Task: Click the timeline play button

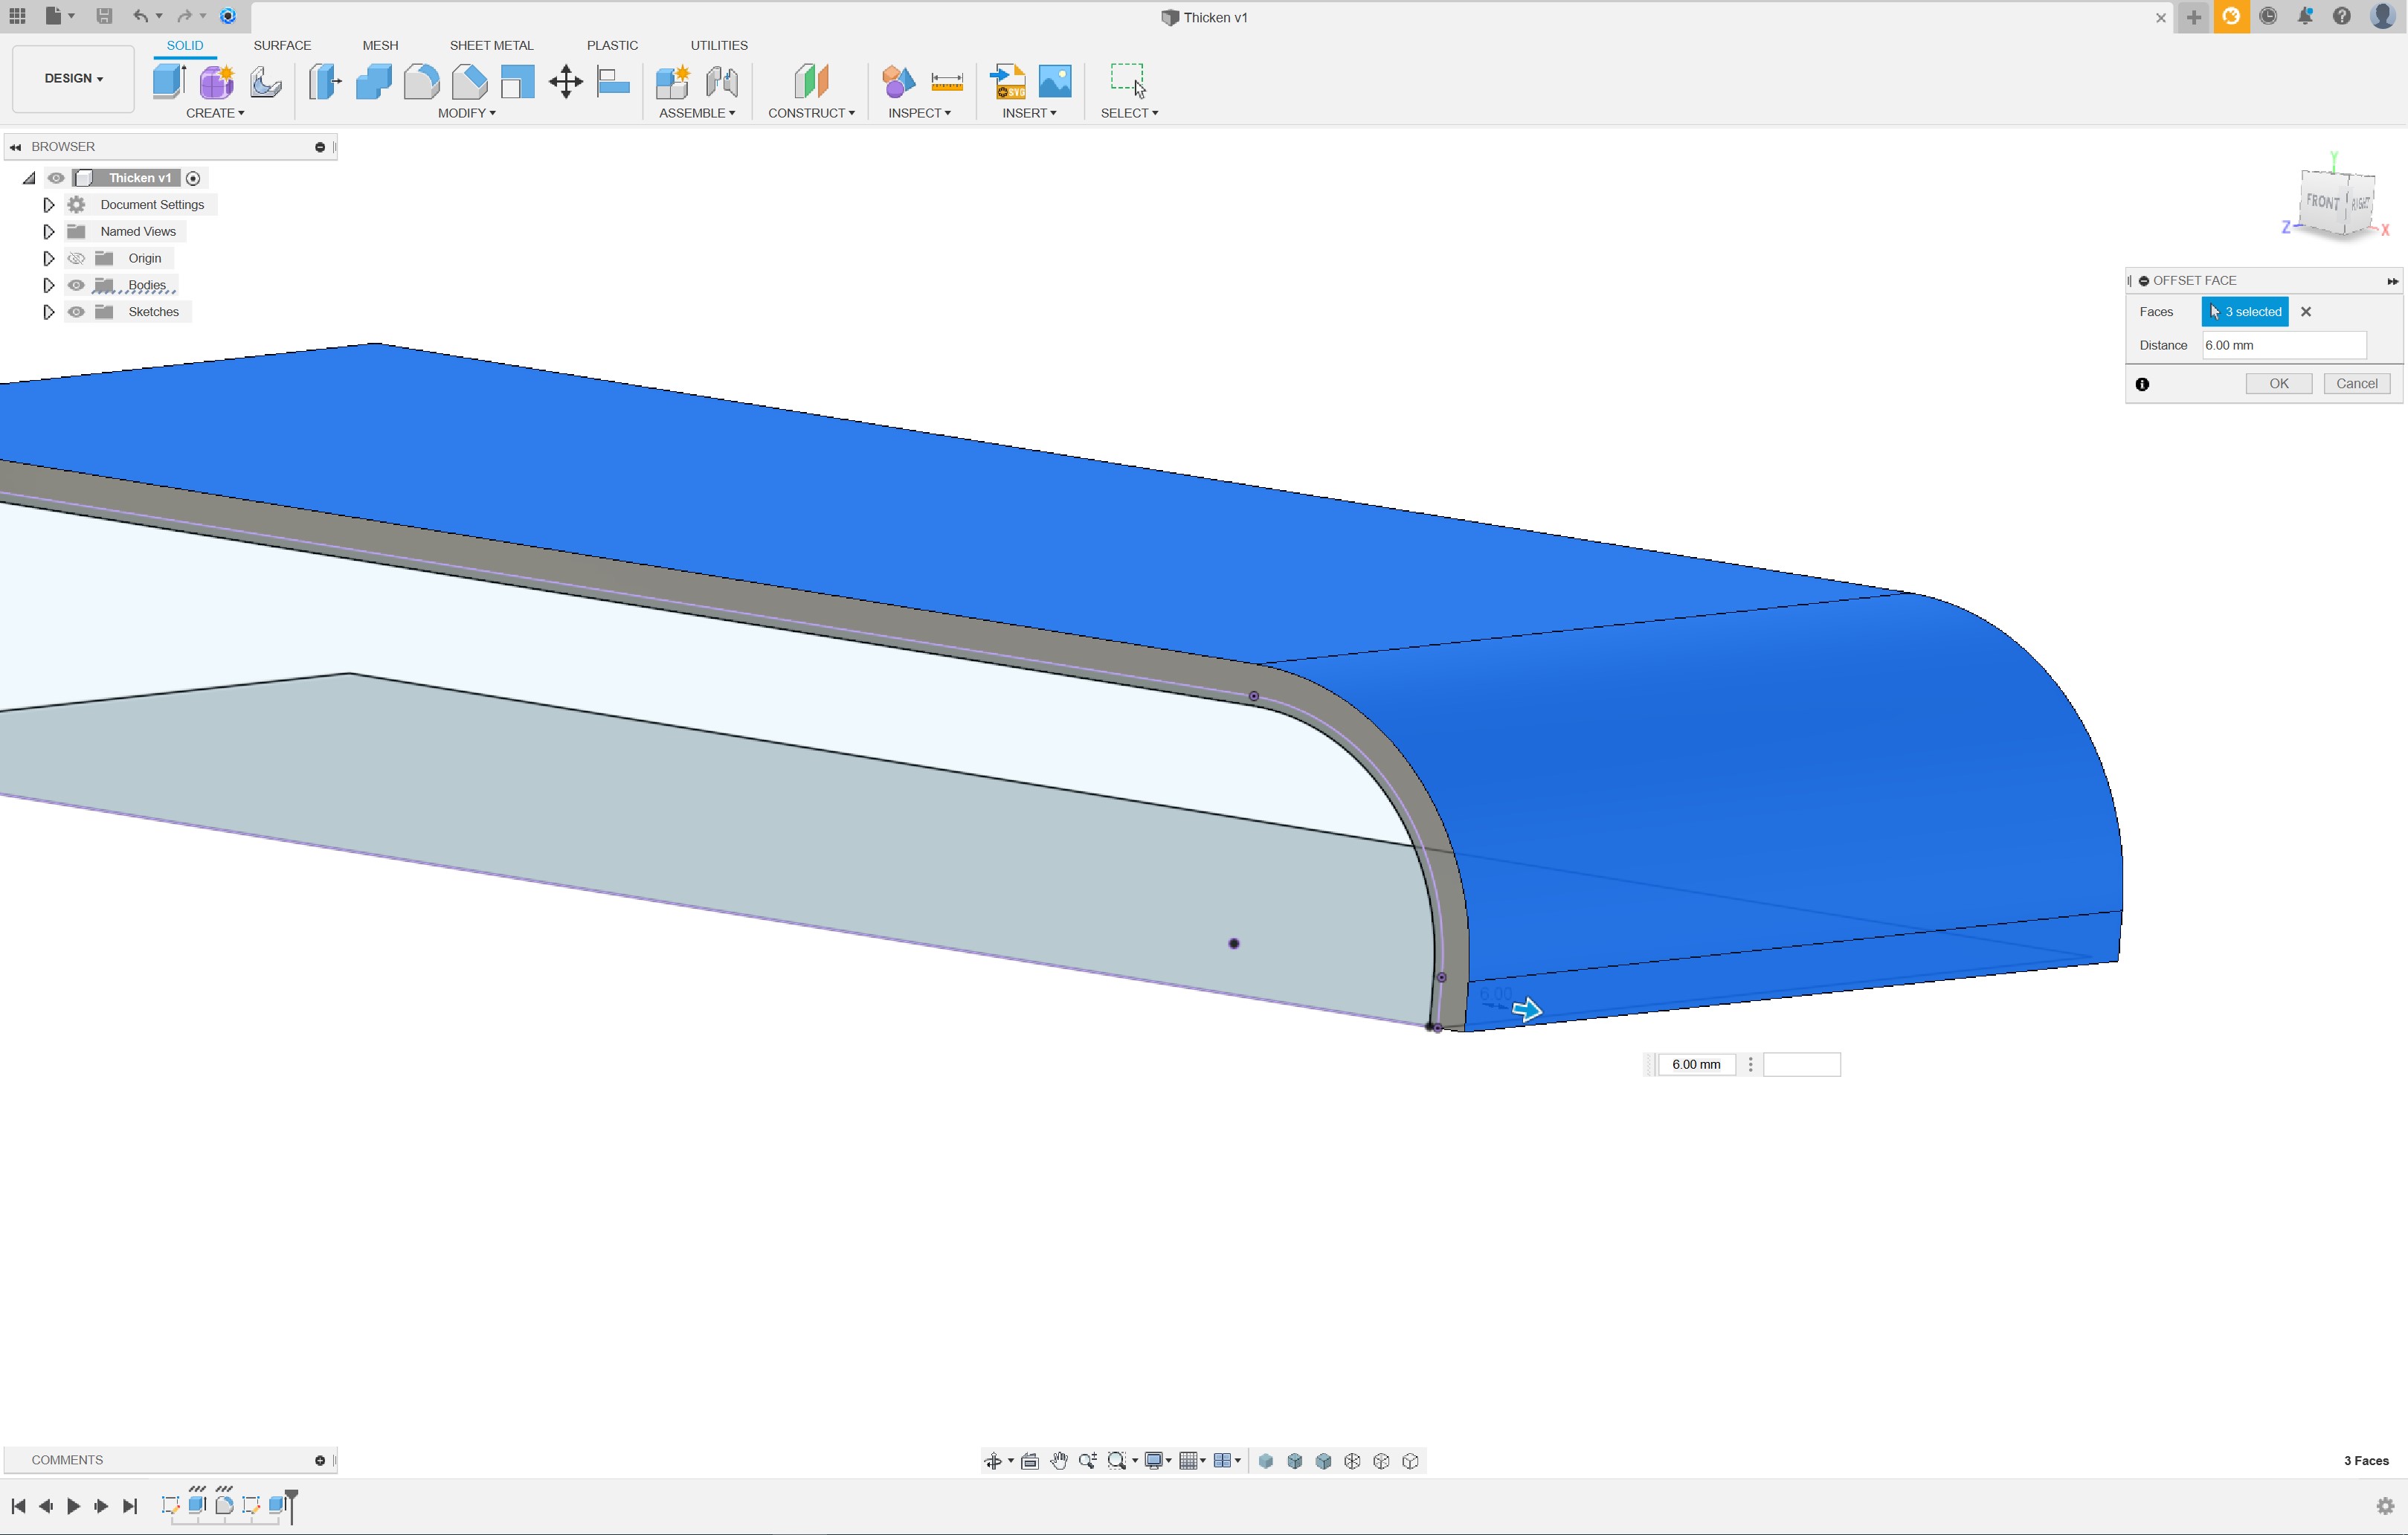Action: (x=73, y=1506)
